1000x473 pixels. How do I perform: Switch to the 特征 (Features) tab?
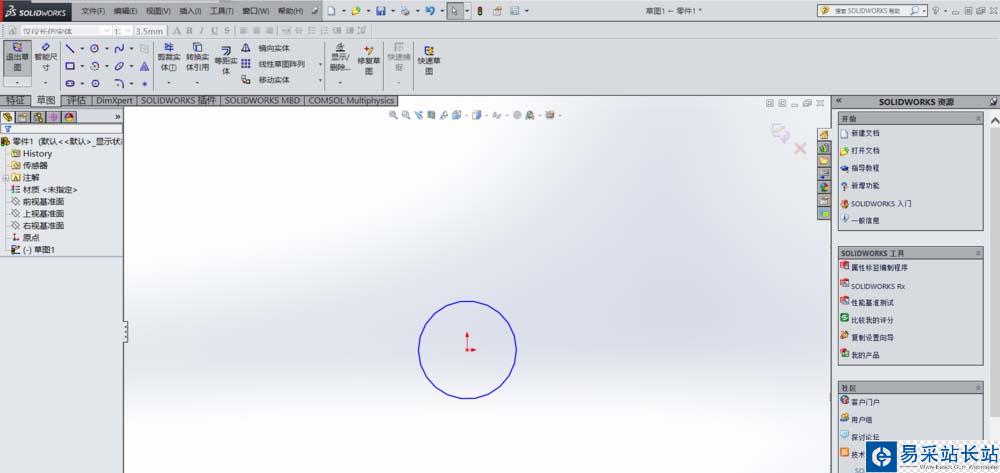(x=15, y=101)
